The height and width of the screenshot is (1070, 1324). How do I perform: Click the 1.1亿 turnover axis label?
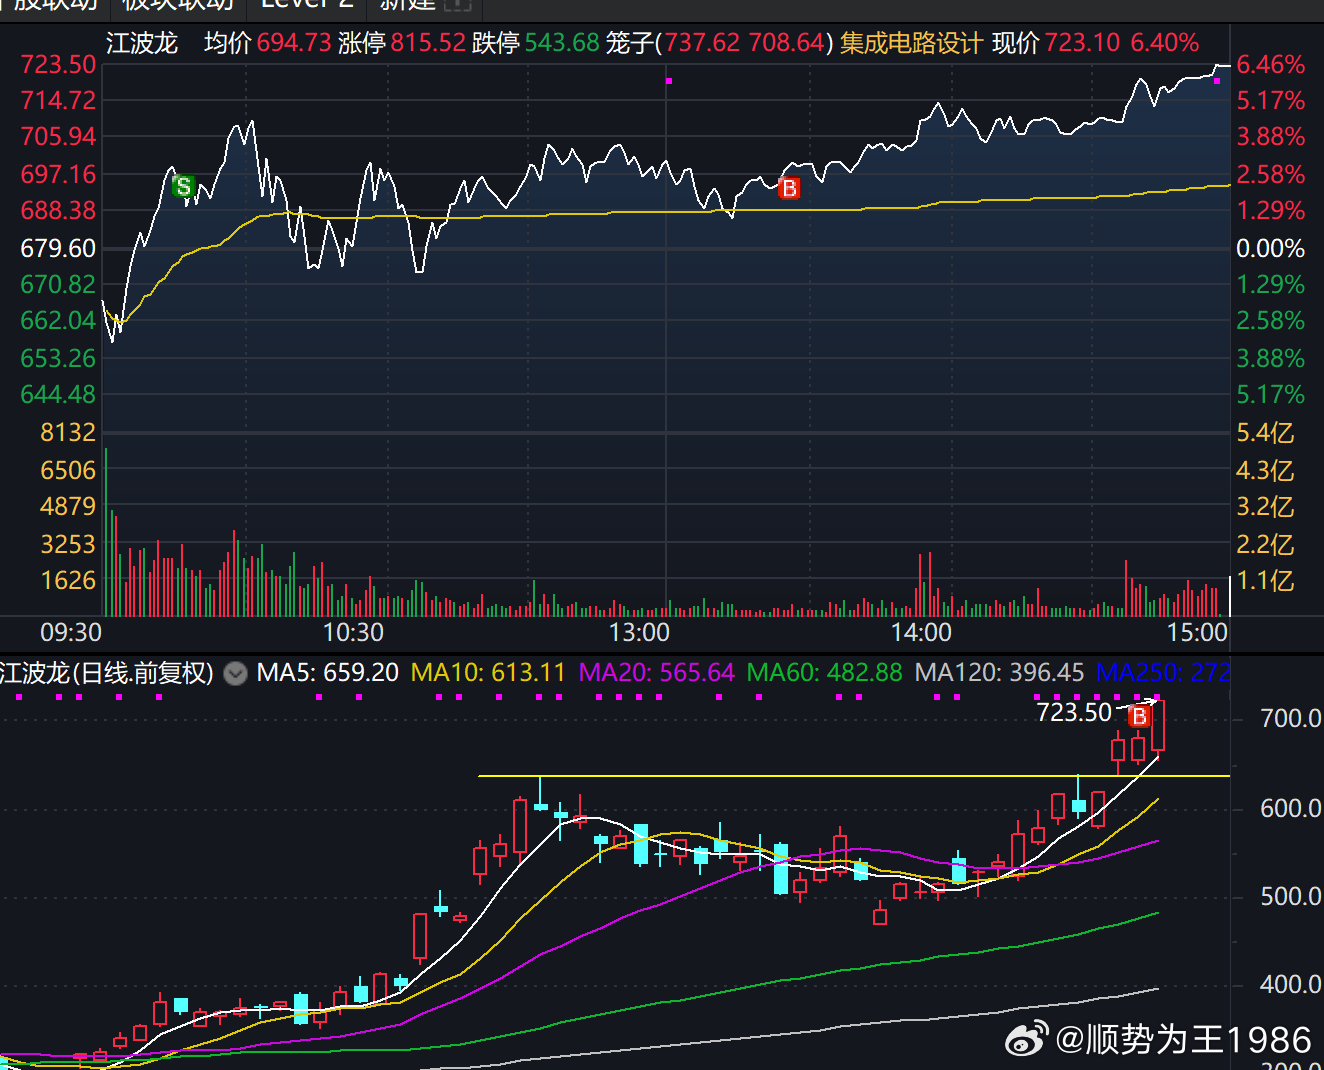pyautogui.click(x=1265, y=581)
